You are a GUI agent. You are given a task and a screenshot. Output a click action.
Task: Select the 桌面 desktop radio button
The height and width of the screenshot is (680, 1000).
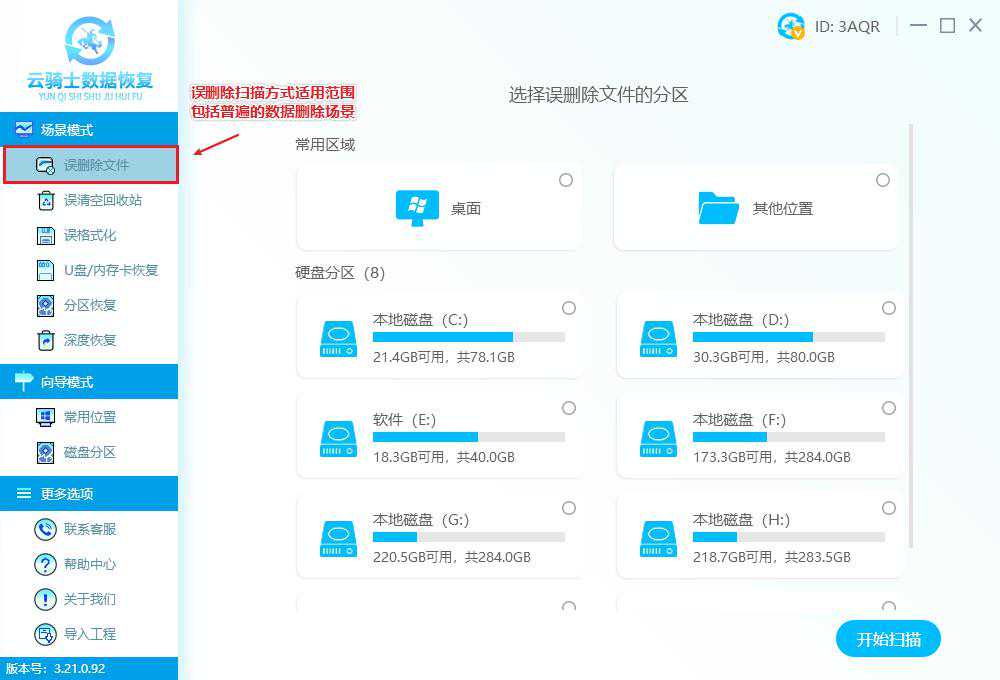(566, 180)
